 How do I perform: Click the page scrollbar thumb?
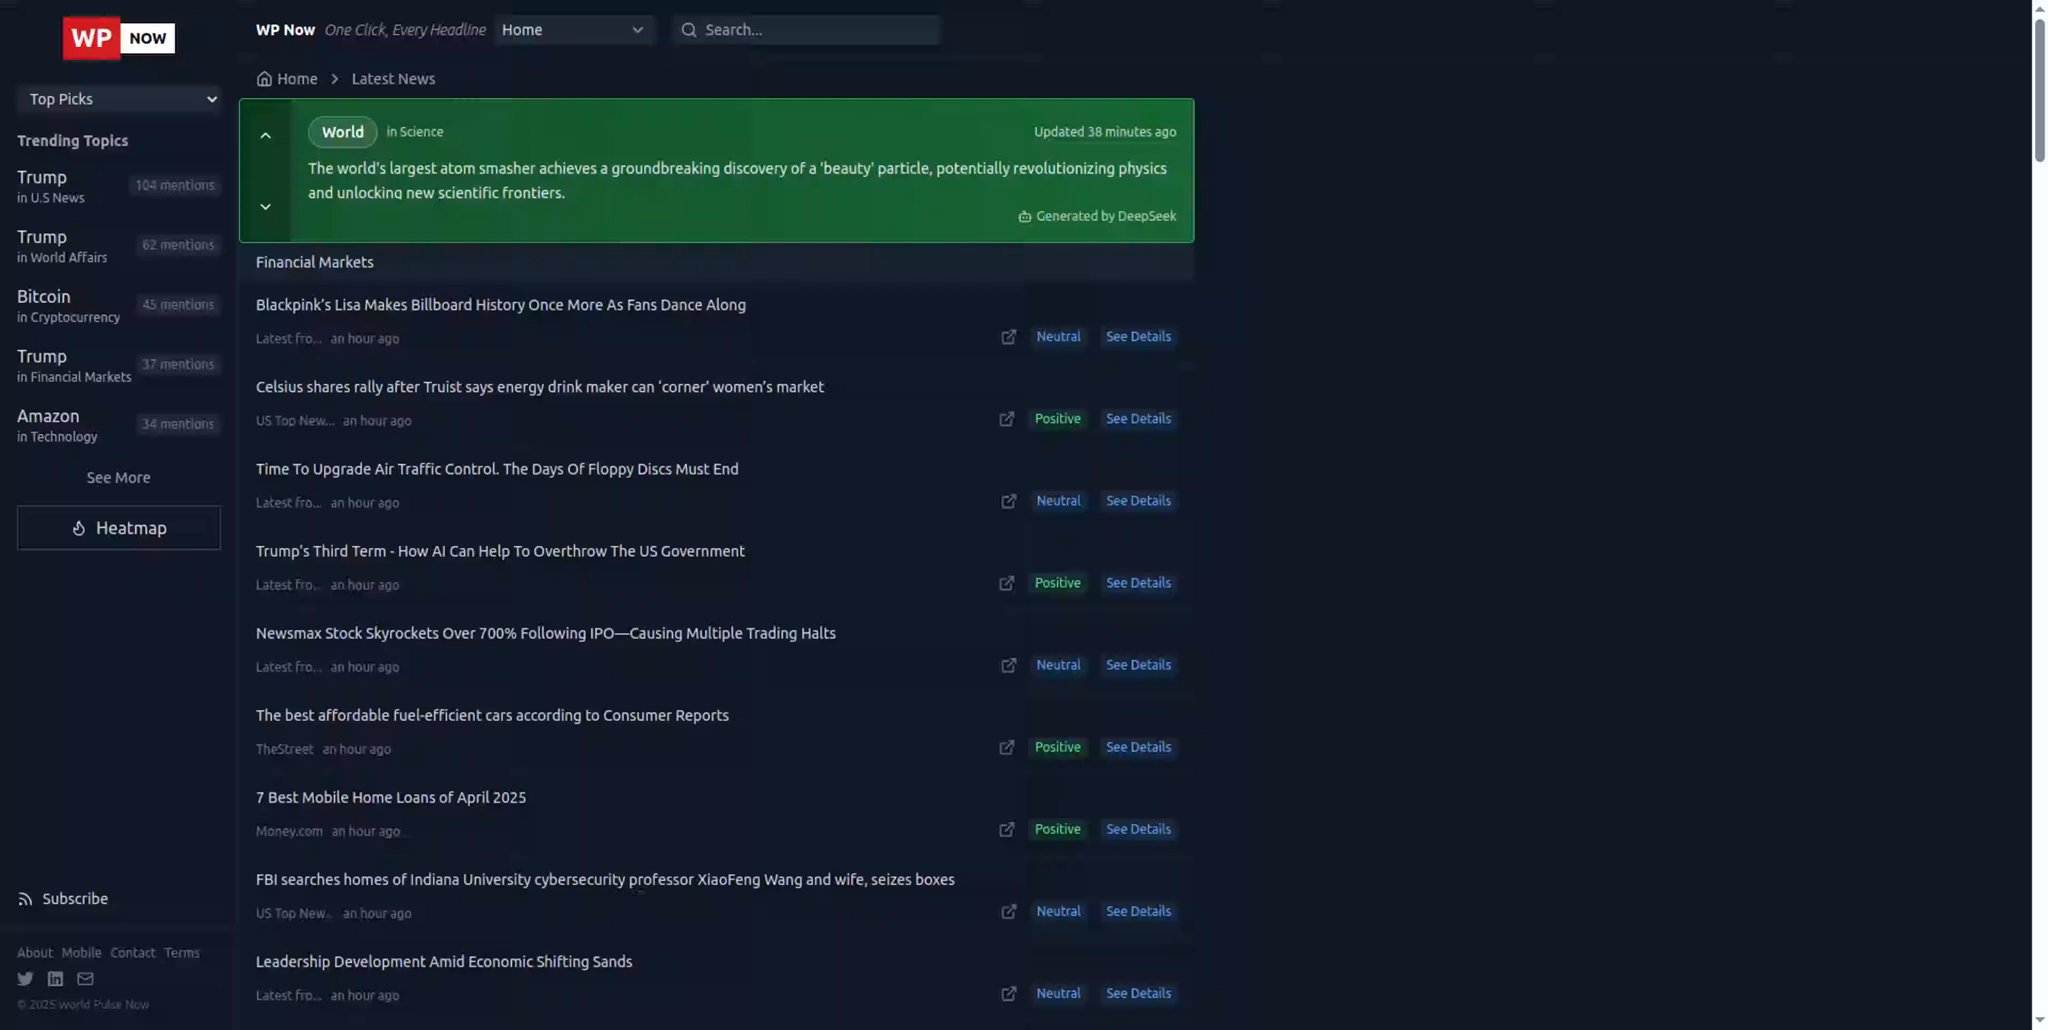tap(2039, 90)
